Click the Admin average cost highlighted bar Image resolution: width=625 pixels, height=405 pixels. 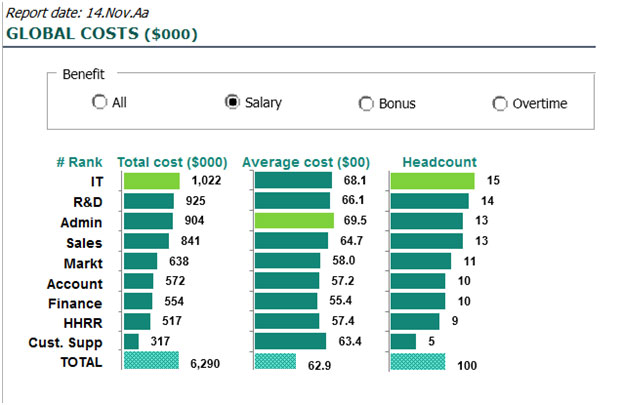(x=294, y=220)
